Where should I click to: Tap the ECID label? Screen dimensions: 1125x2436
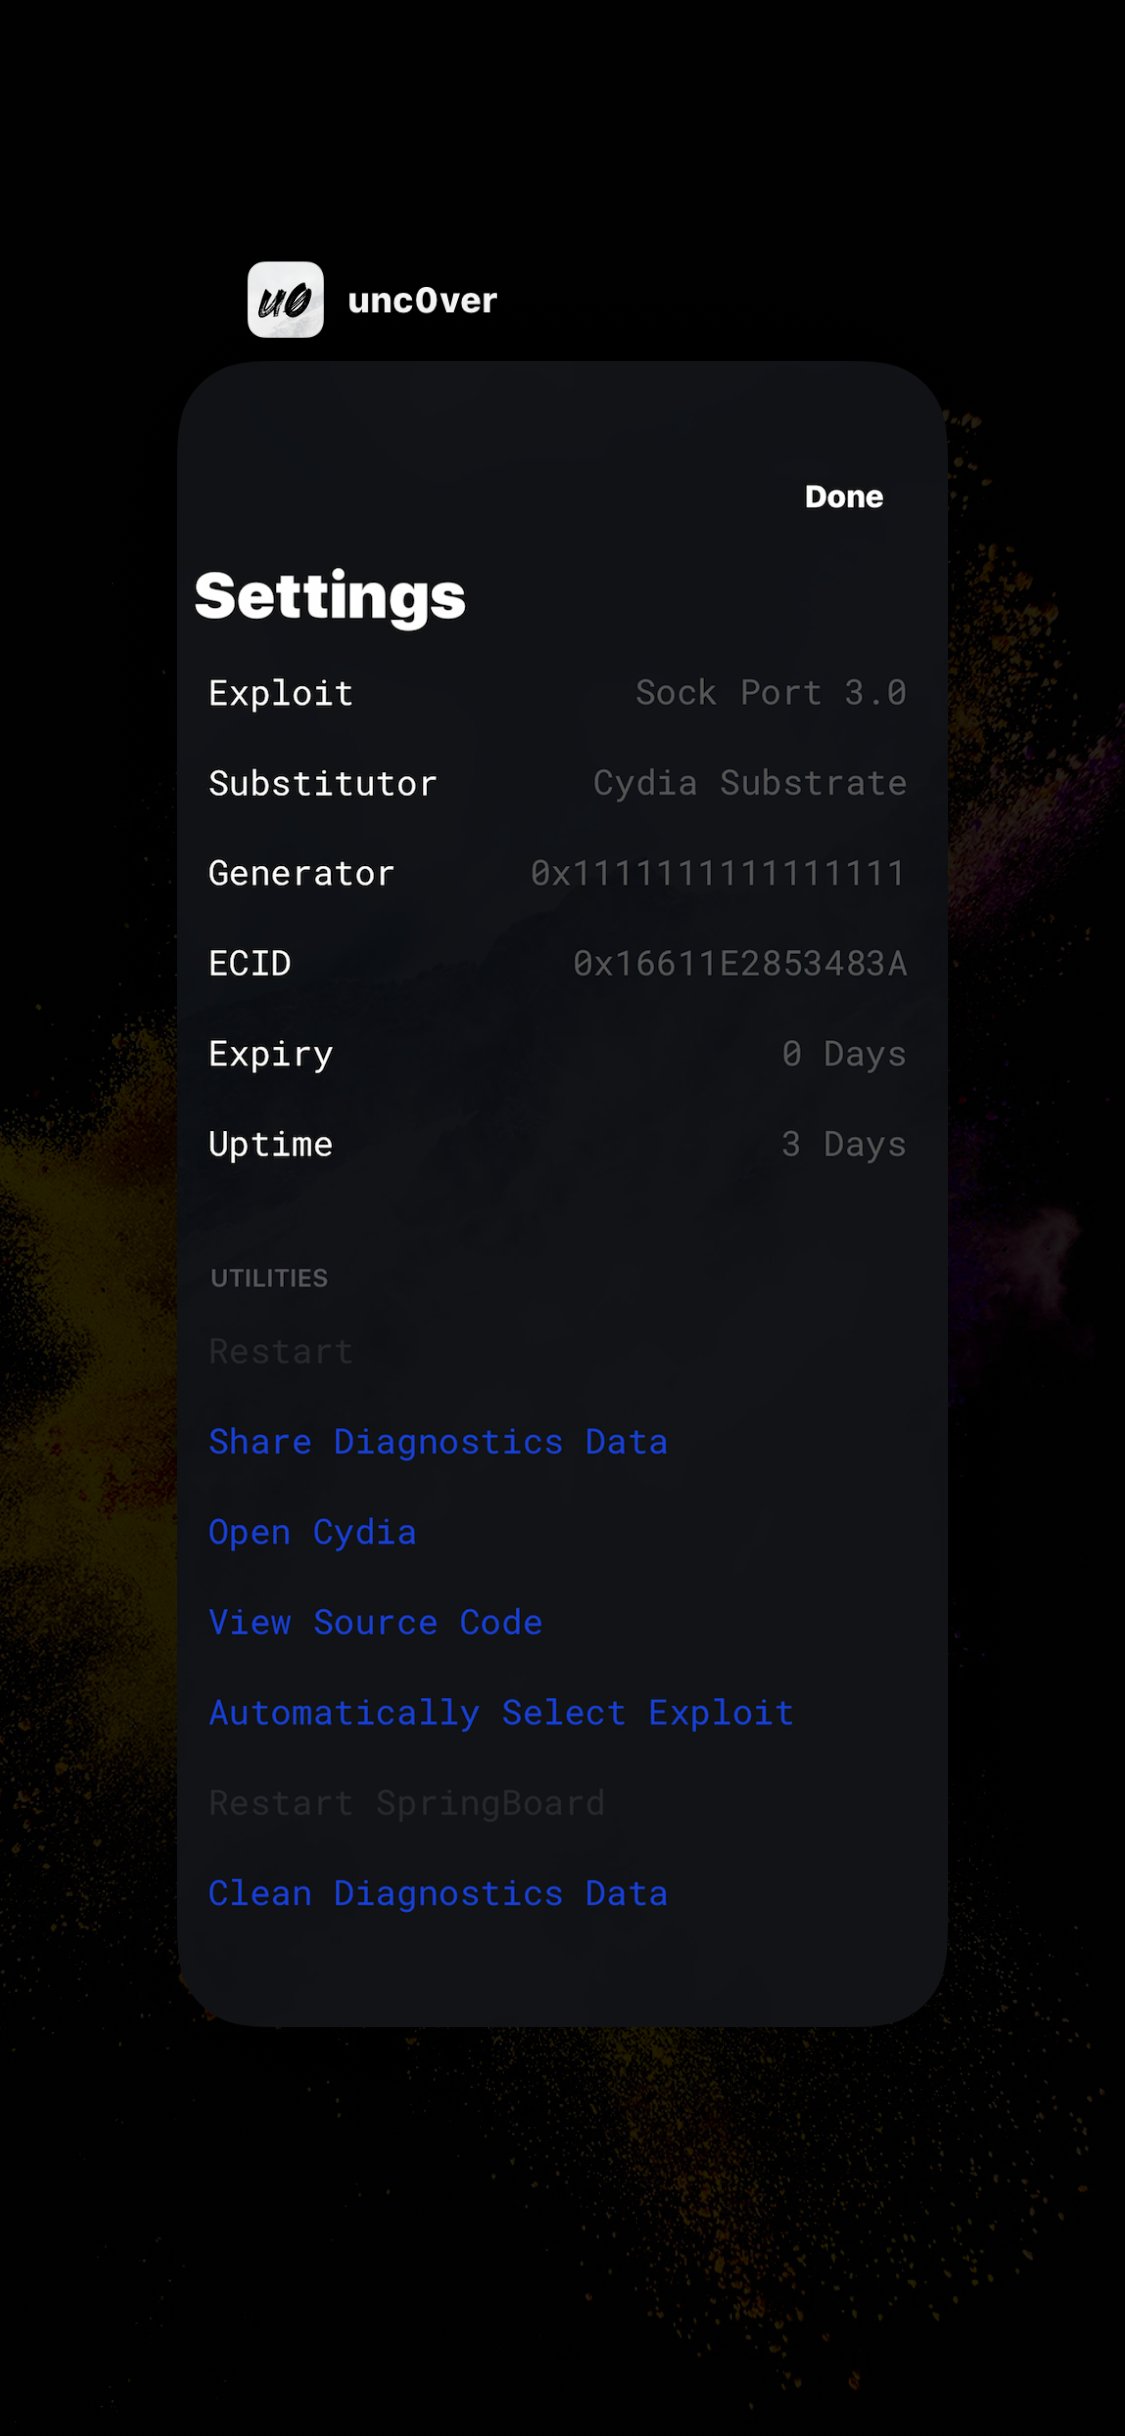coord(250,964)
